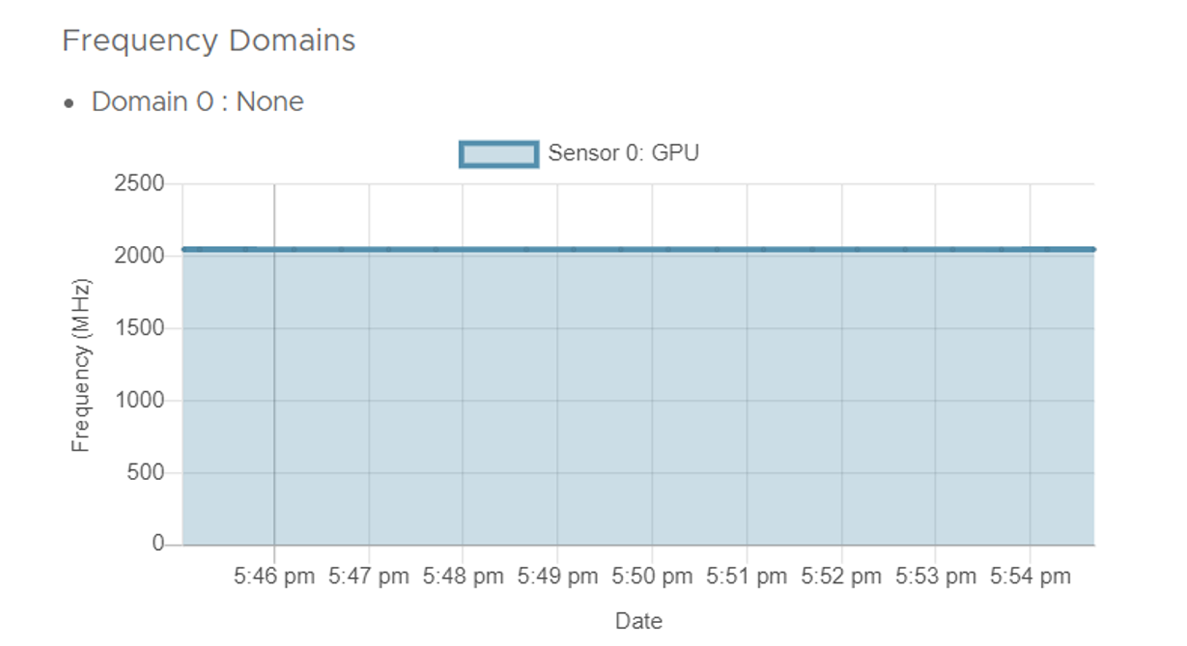The width and height of the screenshot is (1187, 646).
Task: Click the 5:53 pm time axis label
Action: coord(936,577)
